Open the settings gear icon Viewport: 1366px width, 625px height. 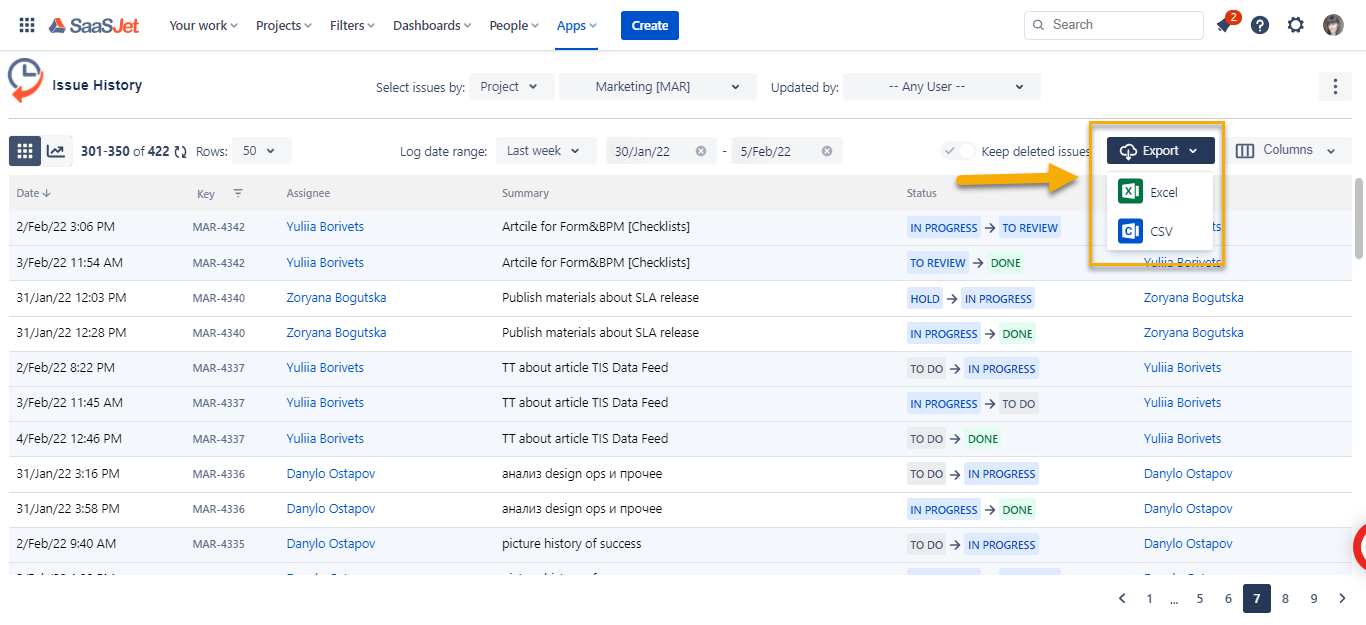point(1296,25)
